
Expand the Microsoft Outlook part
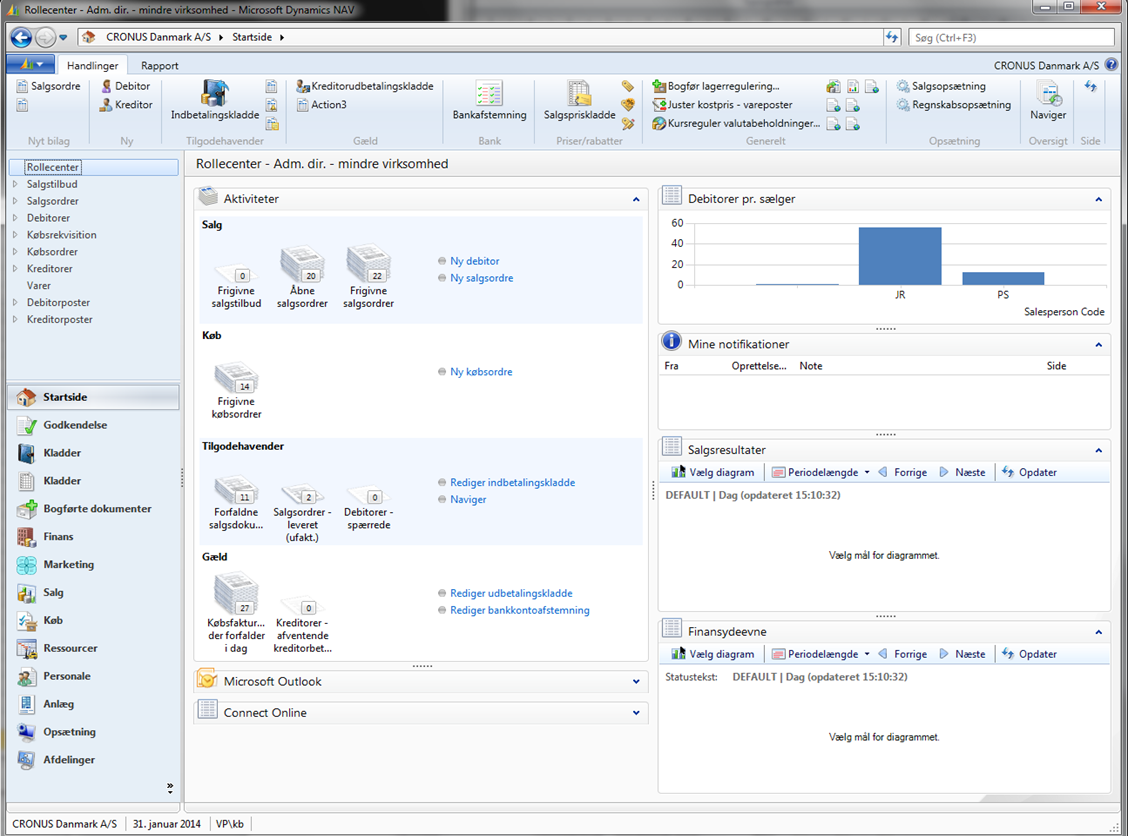point(636,681)
